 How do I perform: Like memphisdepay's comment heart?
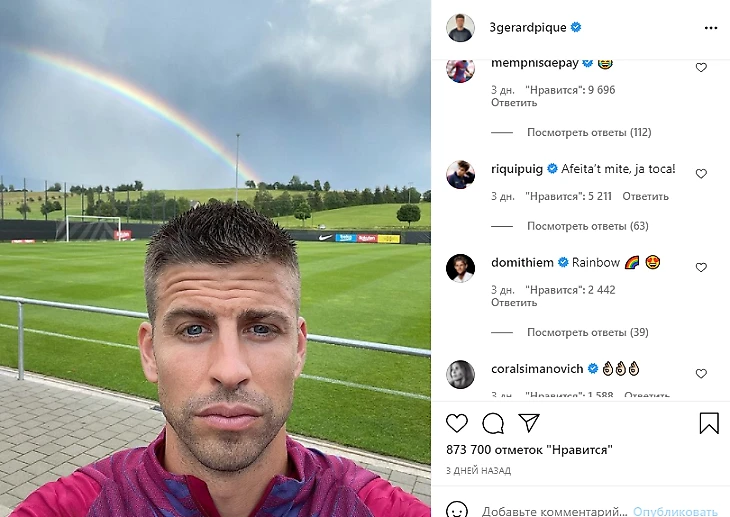[x=701, y=68]
